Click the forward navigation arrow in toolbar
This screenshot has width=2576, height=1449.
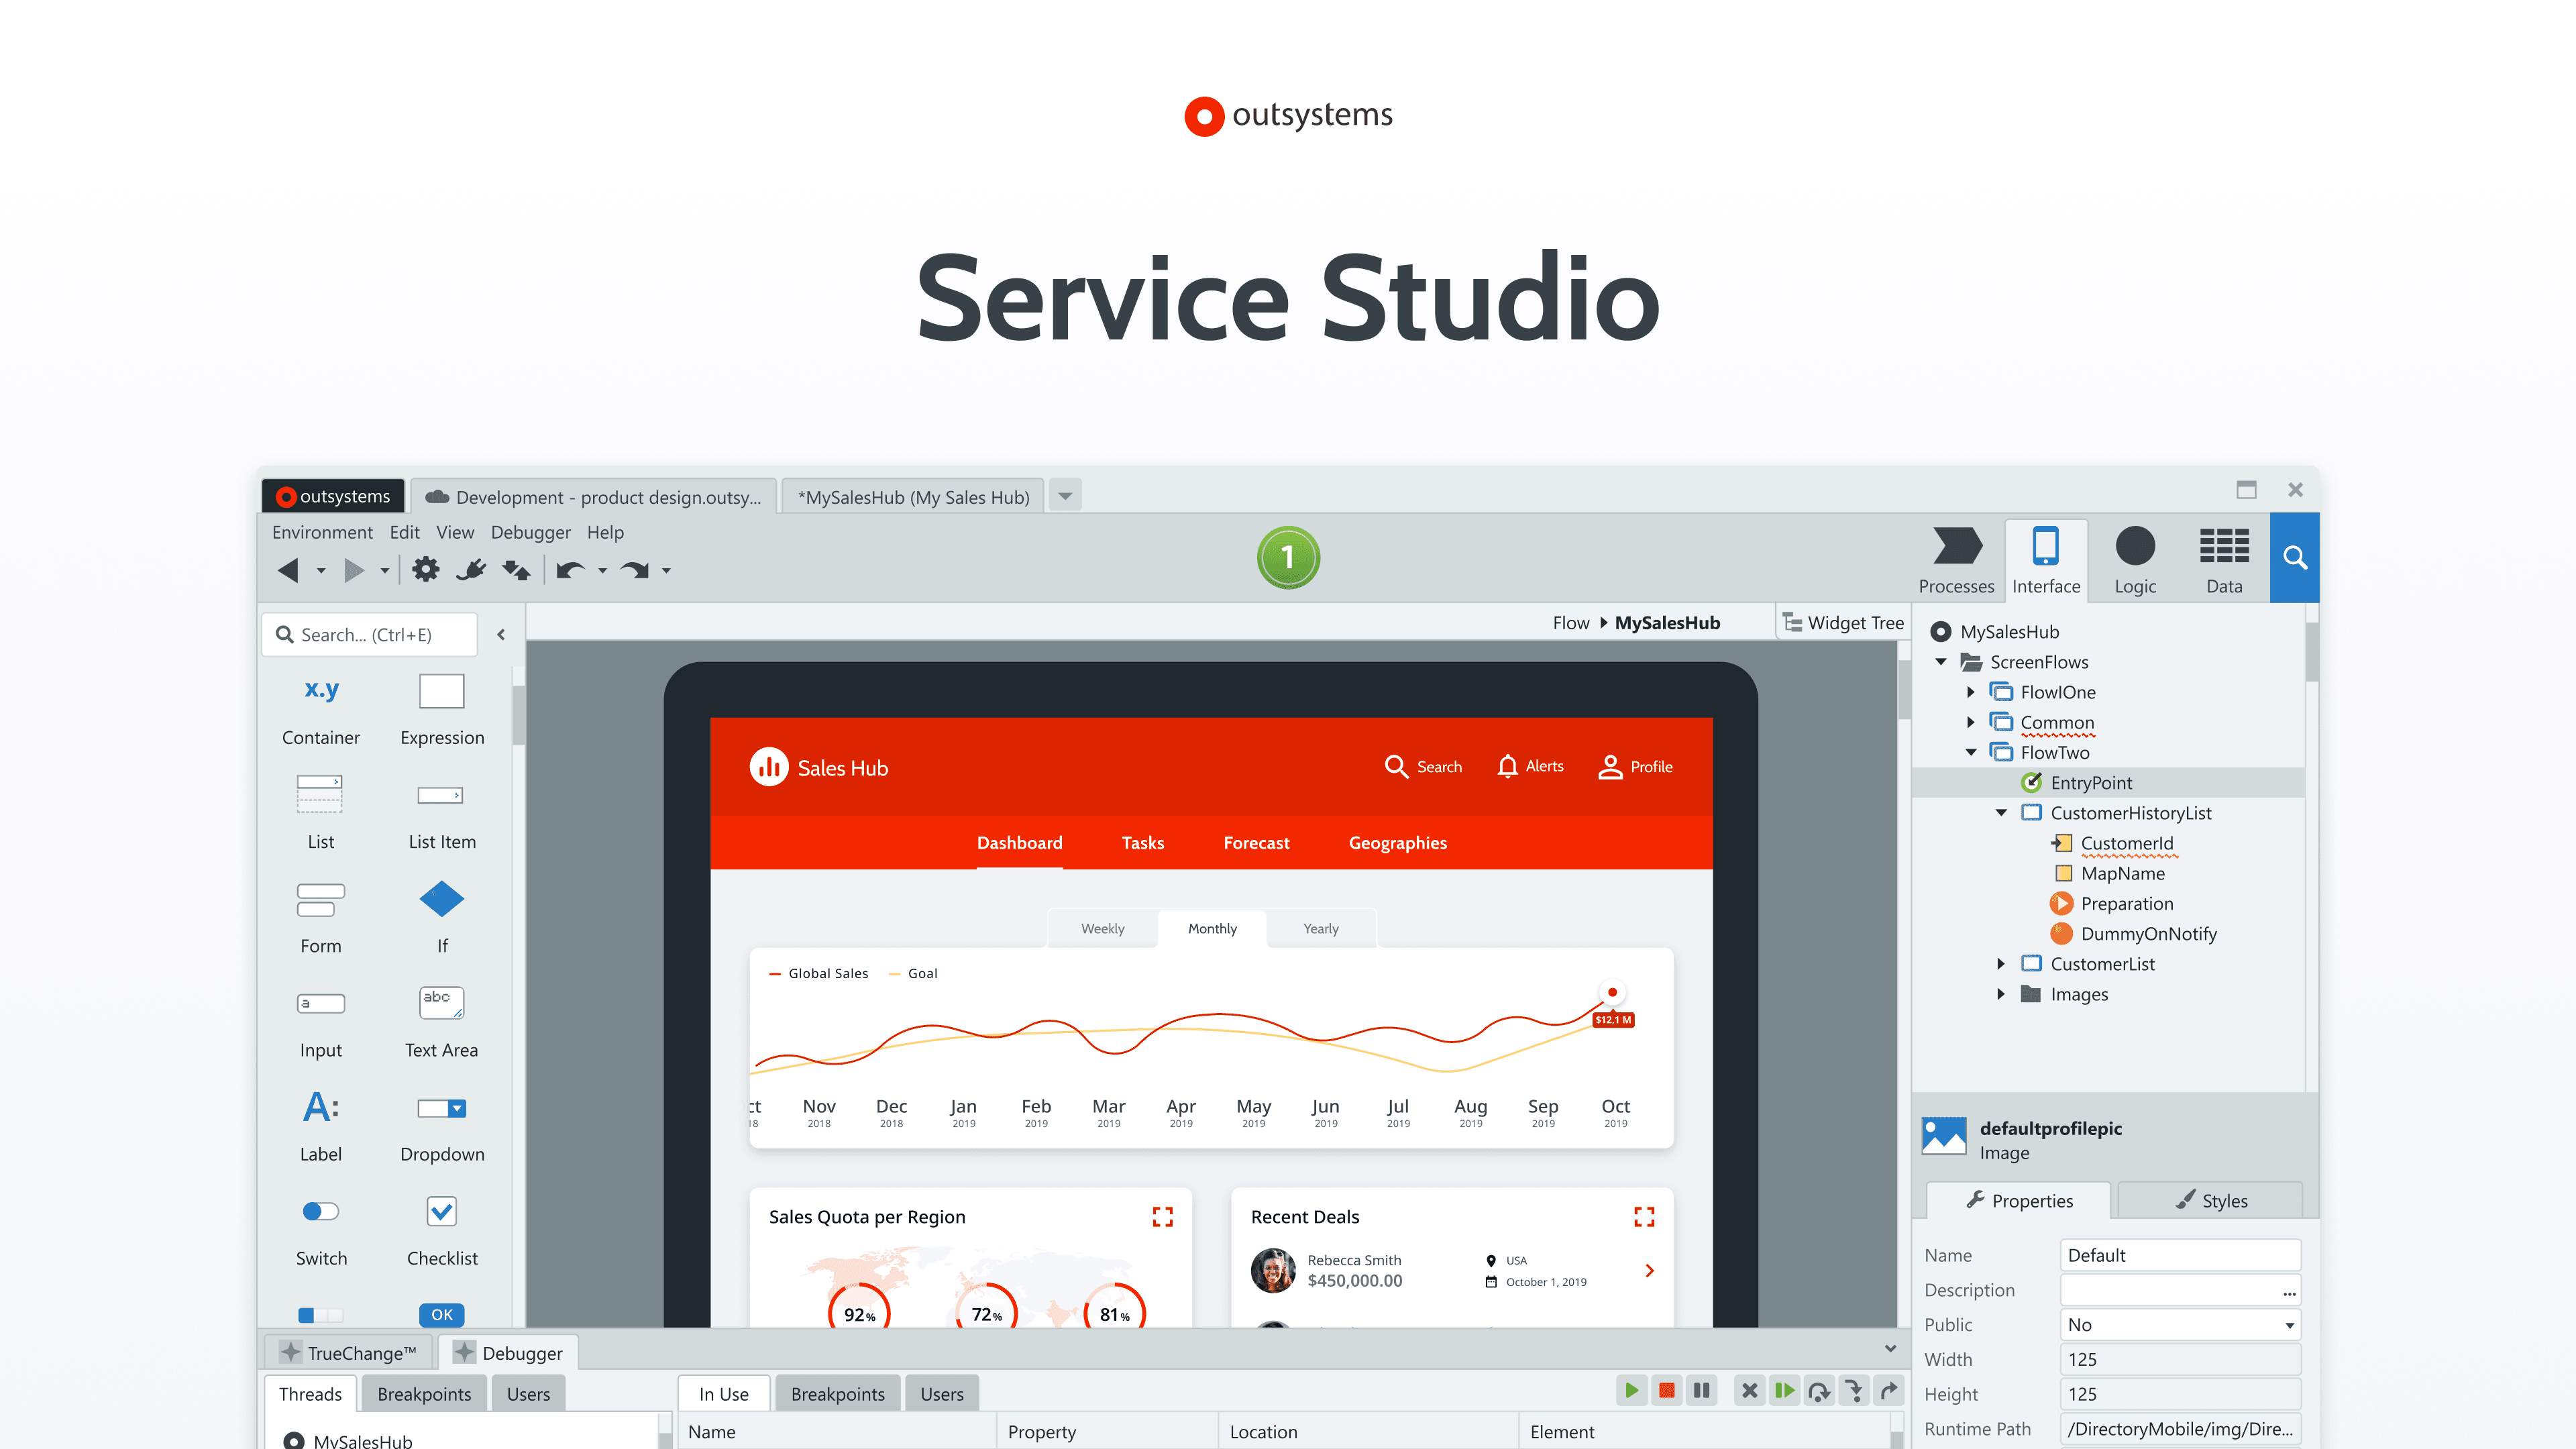click(x=353, y=570)
